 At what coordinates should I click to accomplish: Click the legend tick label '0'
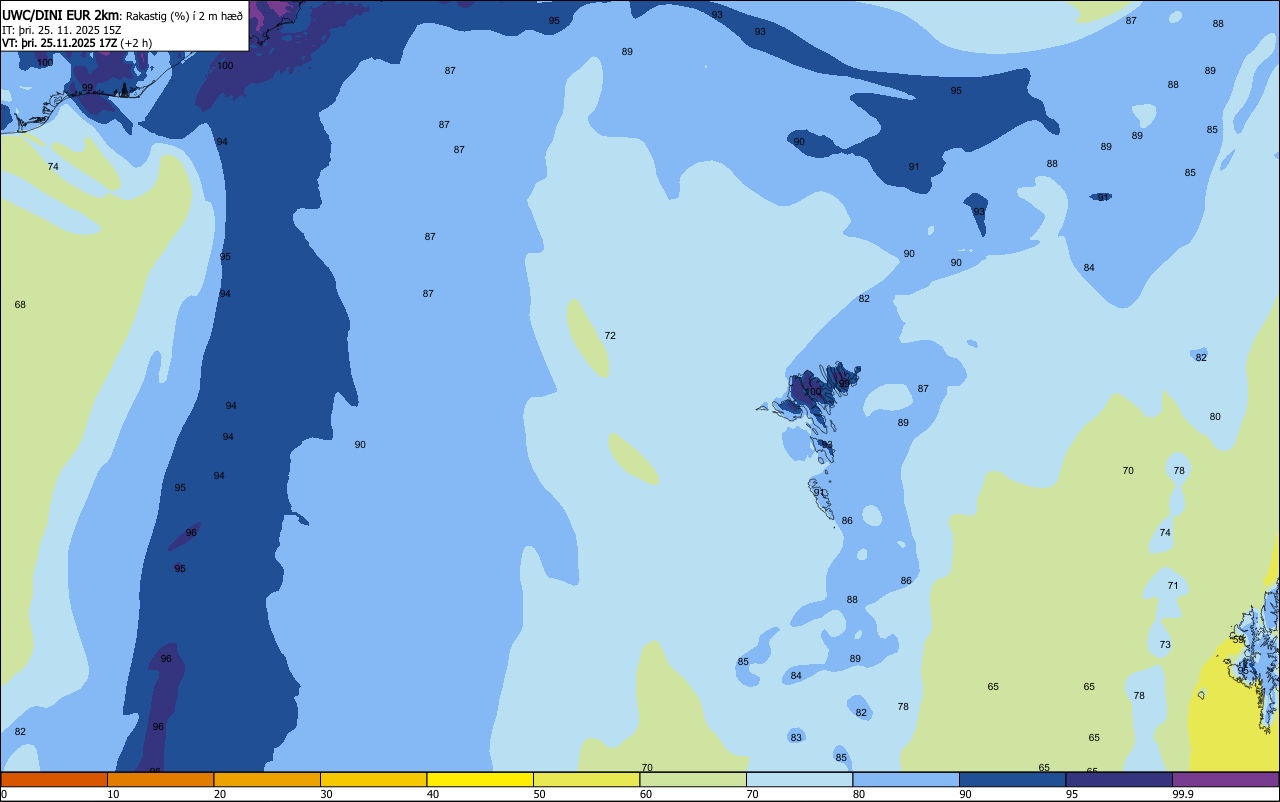click(x=4, y=794)
